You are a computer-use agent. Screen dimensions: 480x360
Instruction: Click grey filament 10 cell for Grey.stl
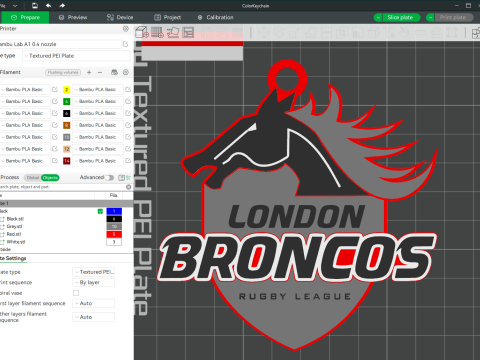click(x=114, y=227)
